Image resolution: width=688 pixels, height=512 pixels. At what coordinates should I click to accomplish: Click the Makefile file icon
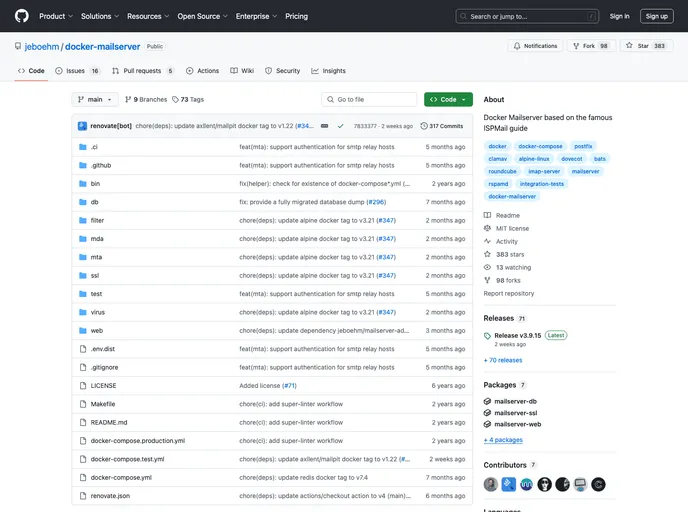pyautogui.click(x=82, y=405)
